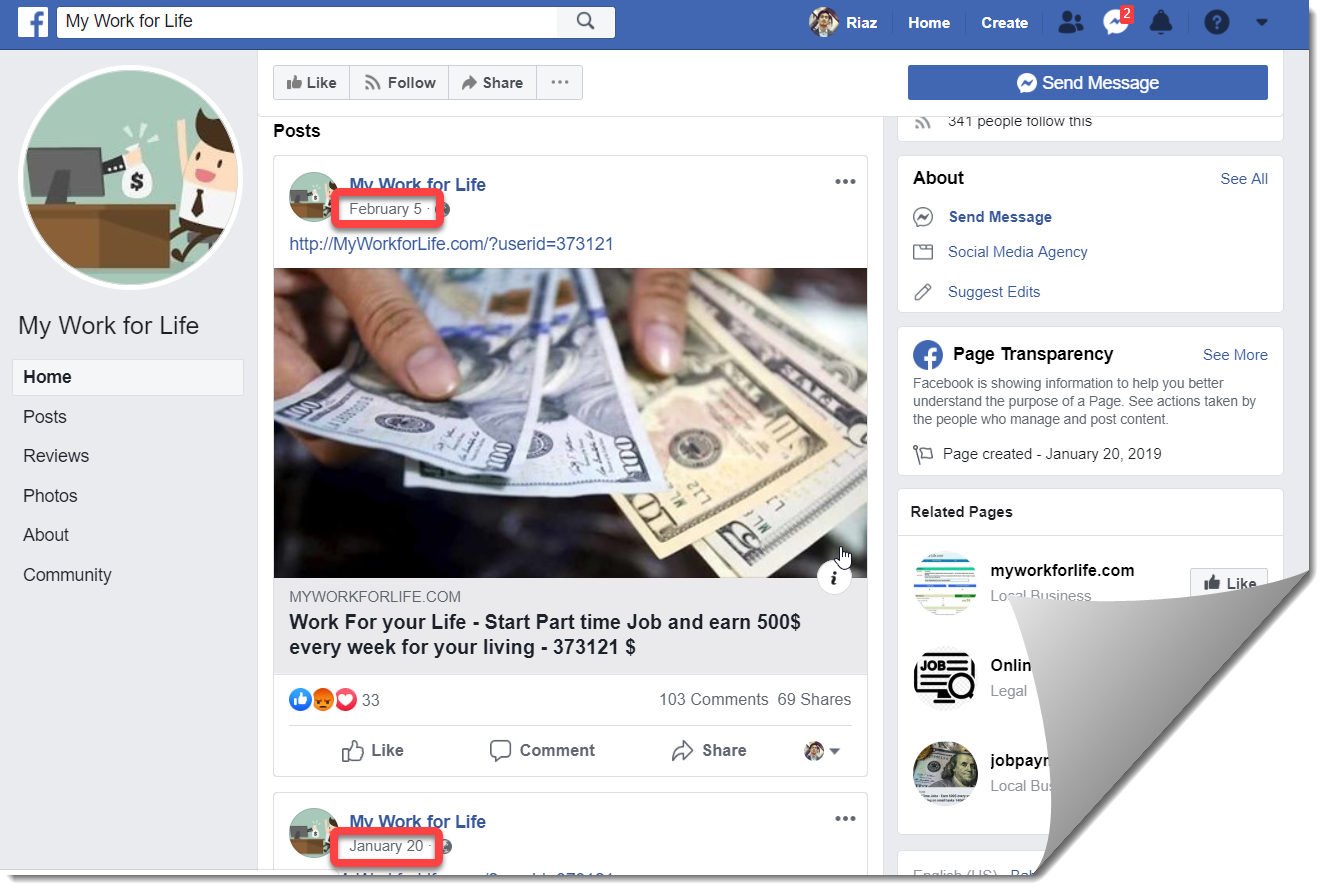Click Suggest Edits link

point(994,292)
